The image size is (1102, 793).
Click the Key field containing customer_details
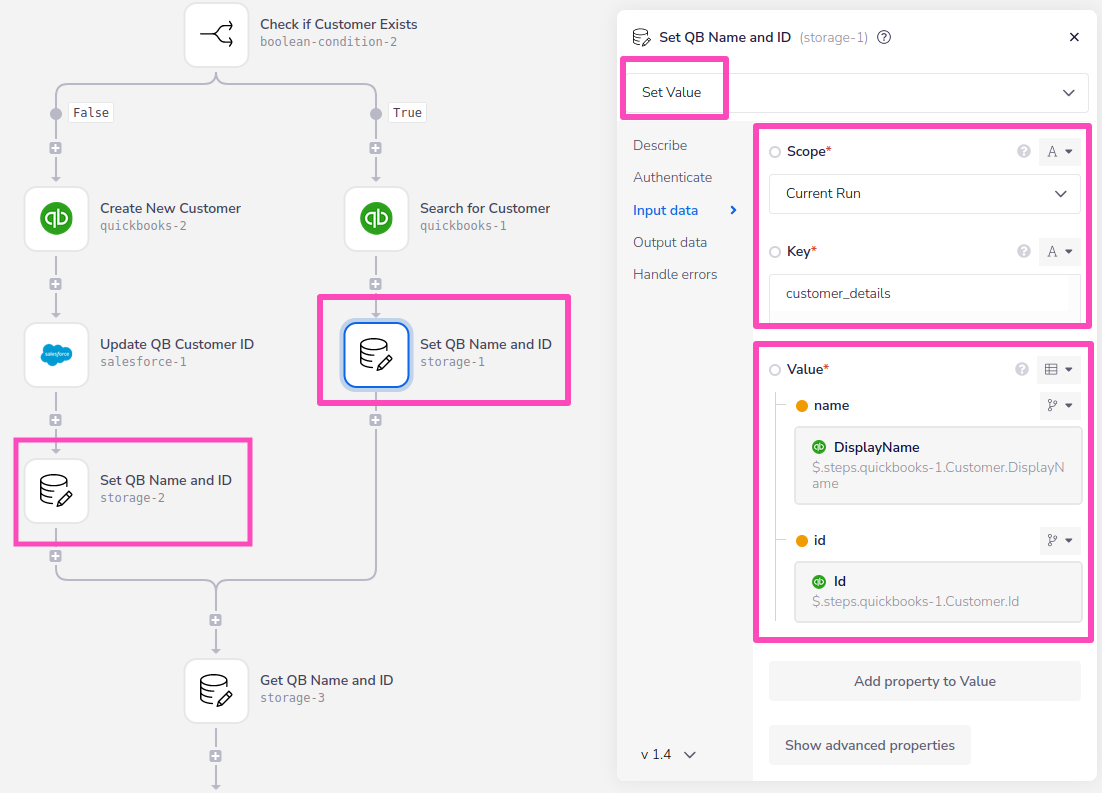924,294
